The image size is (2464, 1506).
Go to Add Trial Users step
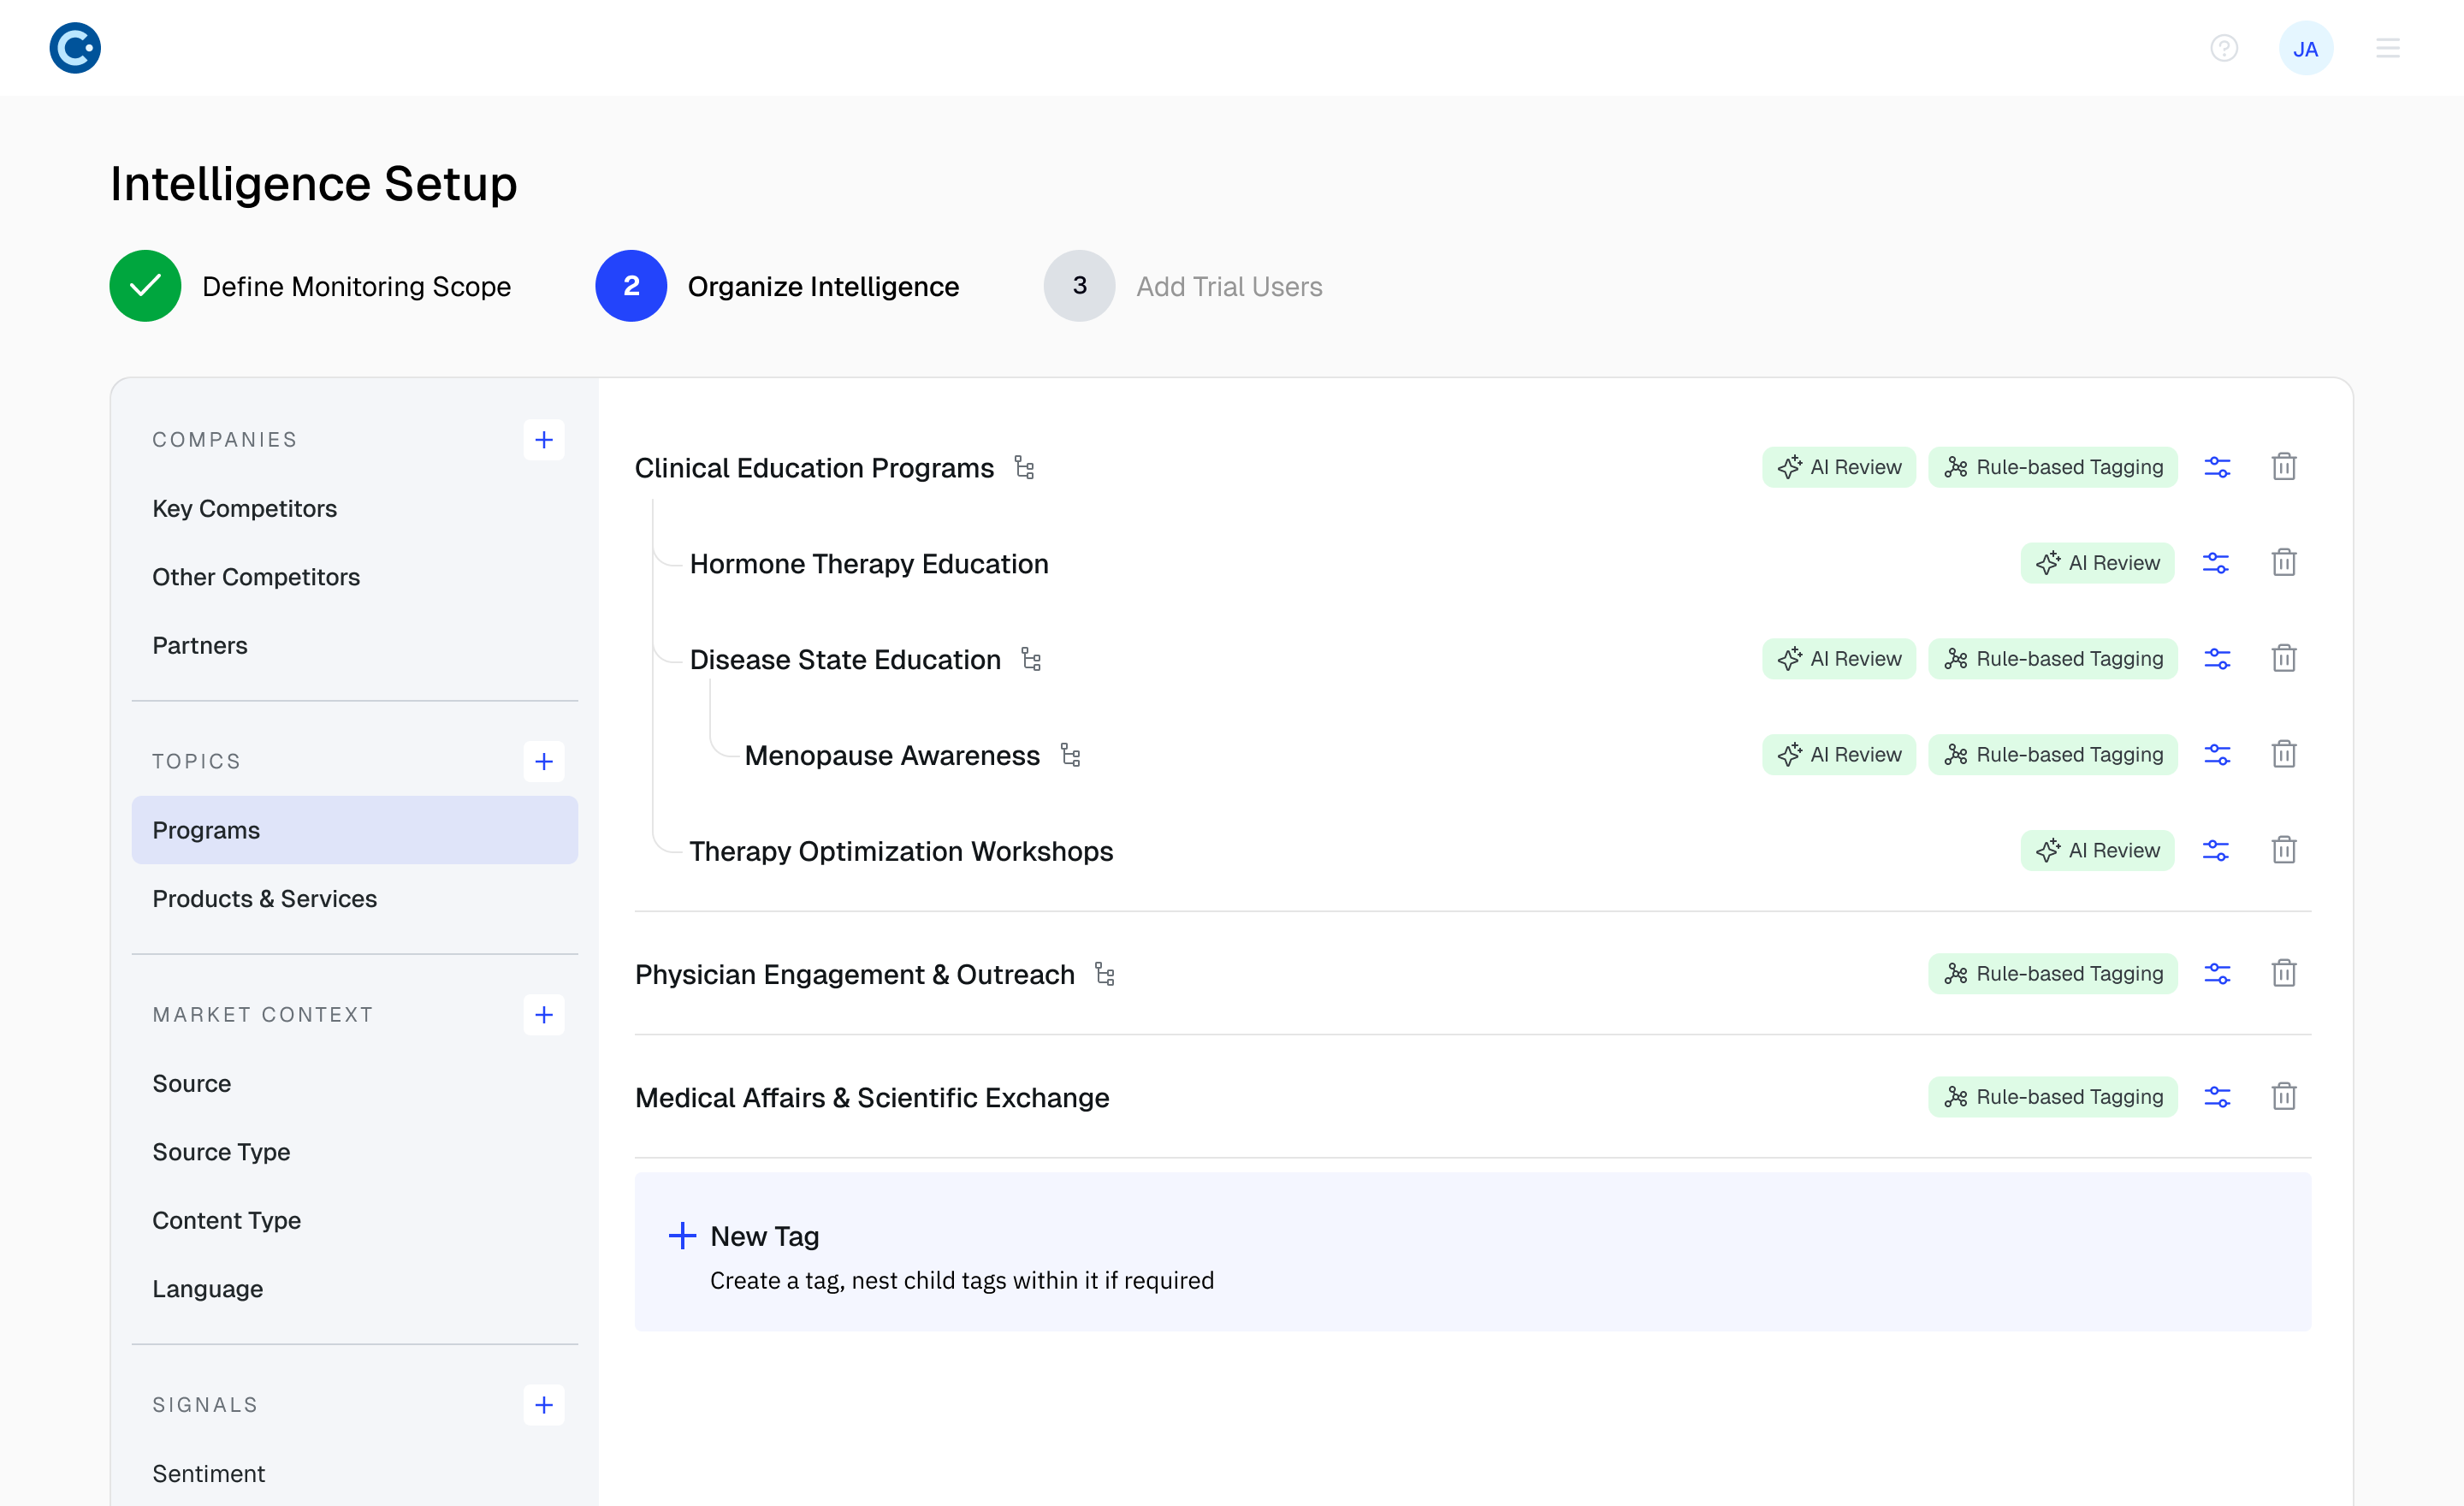click(1183, 286)
